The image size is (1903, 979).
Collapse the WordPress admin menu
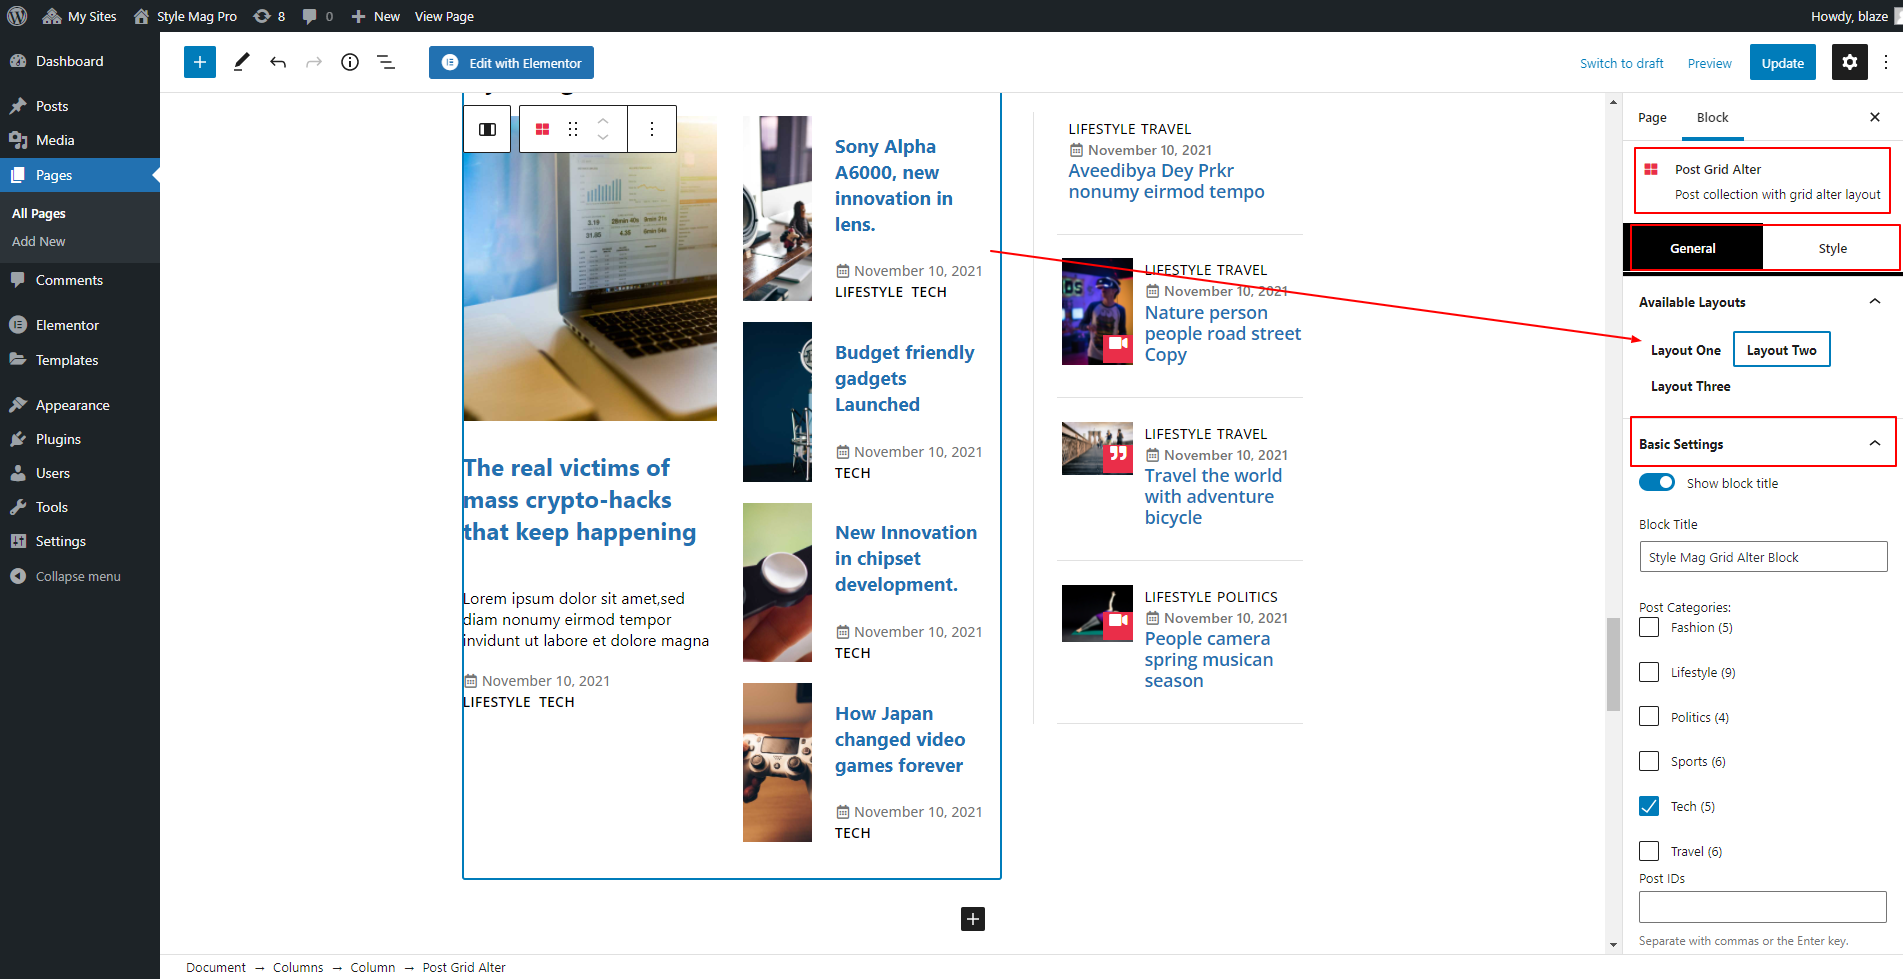click(78, 576)
